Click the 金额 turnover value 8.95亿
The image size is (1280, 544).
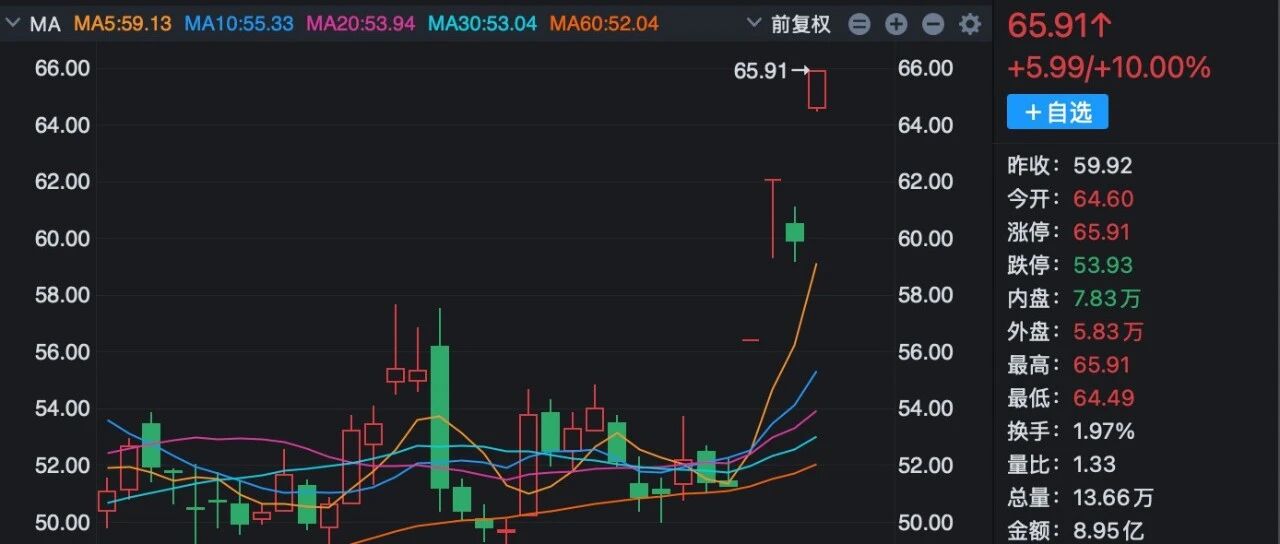click(x=1108, y=530)
